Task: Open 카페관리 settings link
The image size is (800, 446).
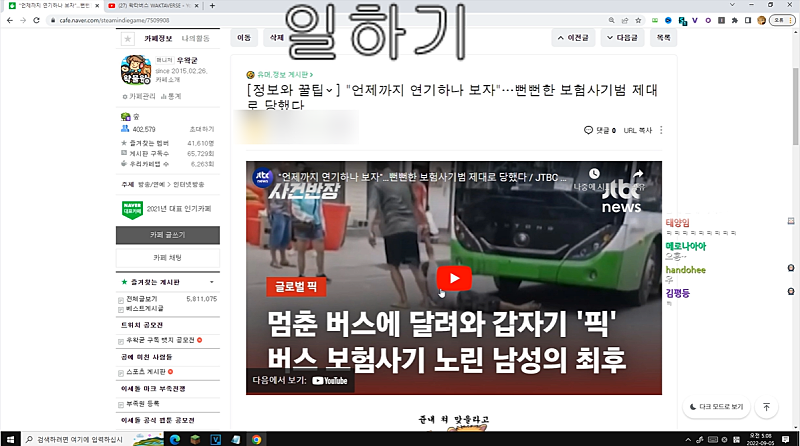Action: pyautogui.click(x=139, y=96)
